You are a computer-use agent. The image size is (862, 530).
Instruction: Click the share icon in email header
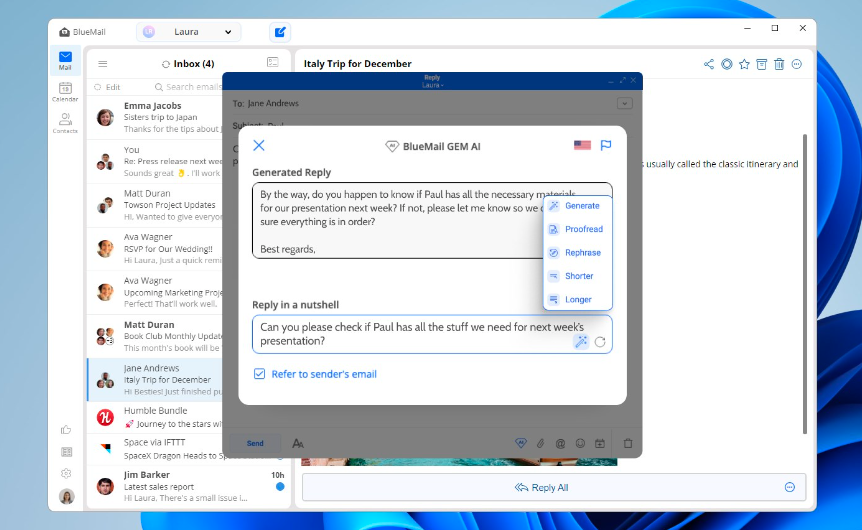pos(709,64)
